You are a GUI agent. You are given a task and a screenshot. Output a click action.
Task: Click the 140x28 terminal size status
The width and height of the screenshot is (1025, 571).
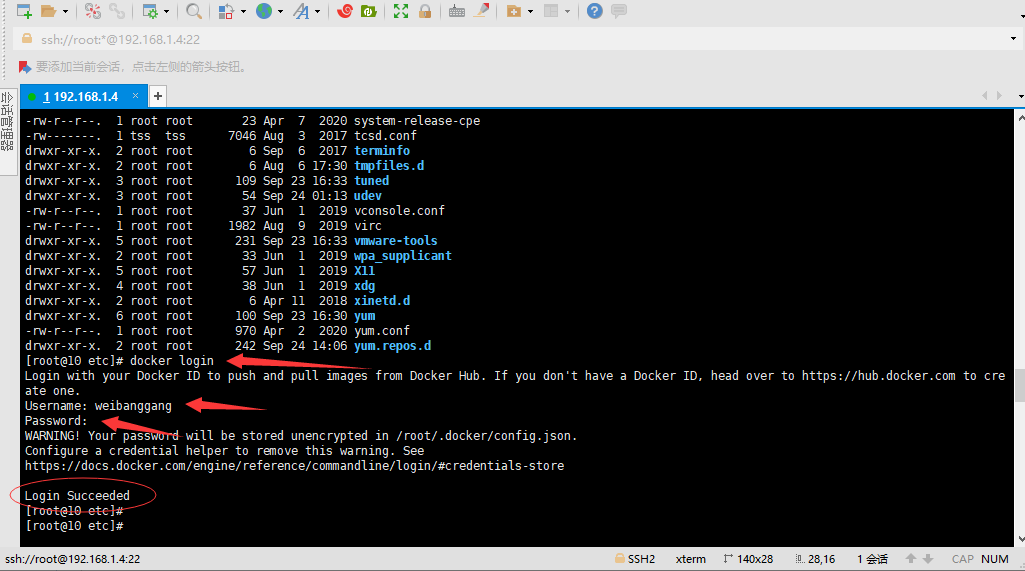coord(748,559)
